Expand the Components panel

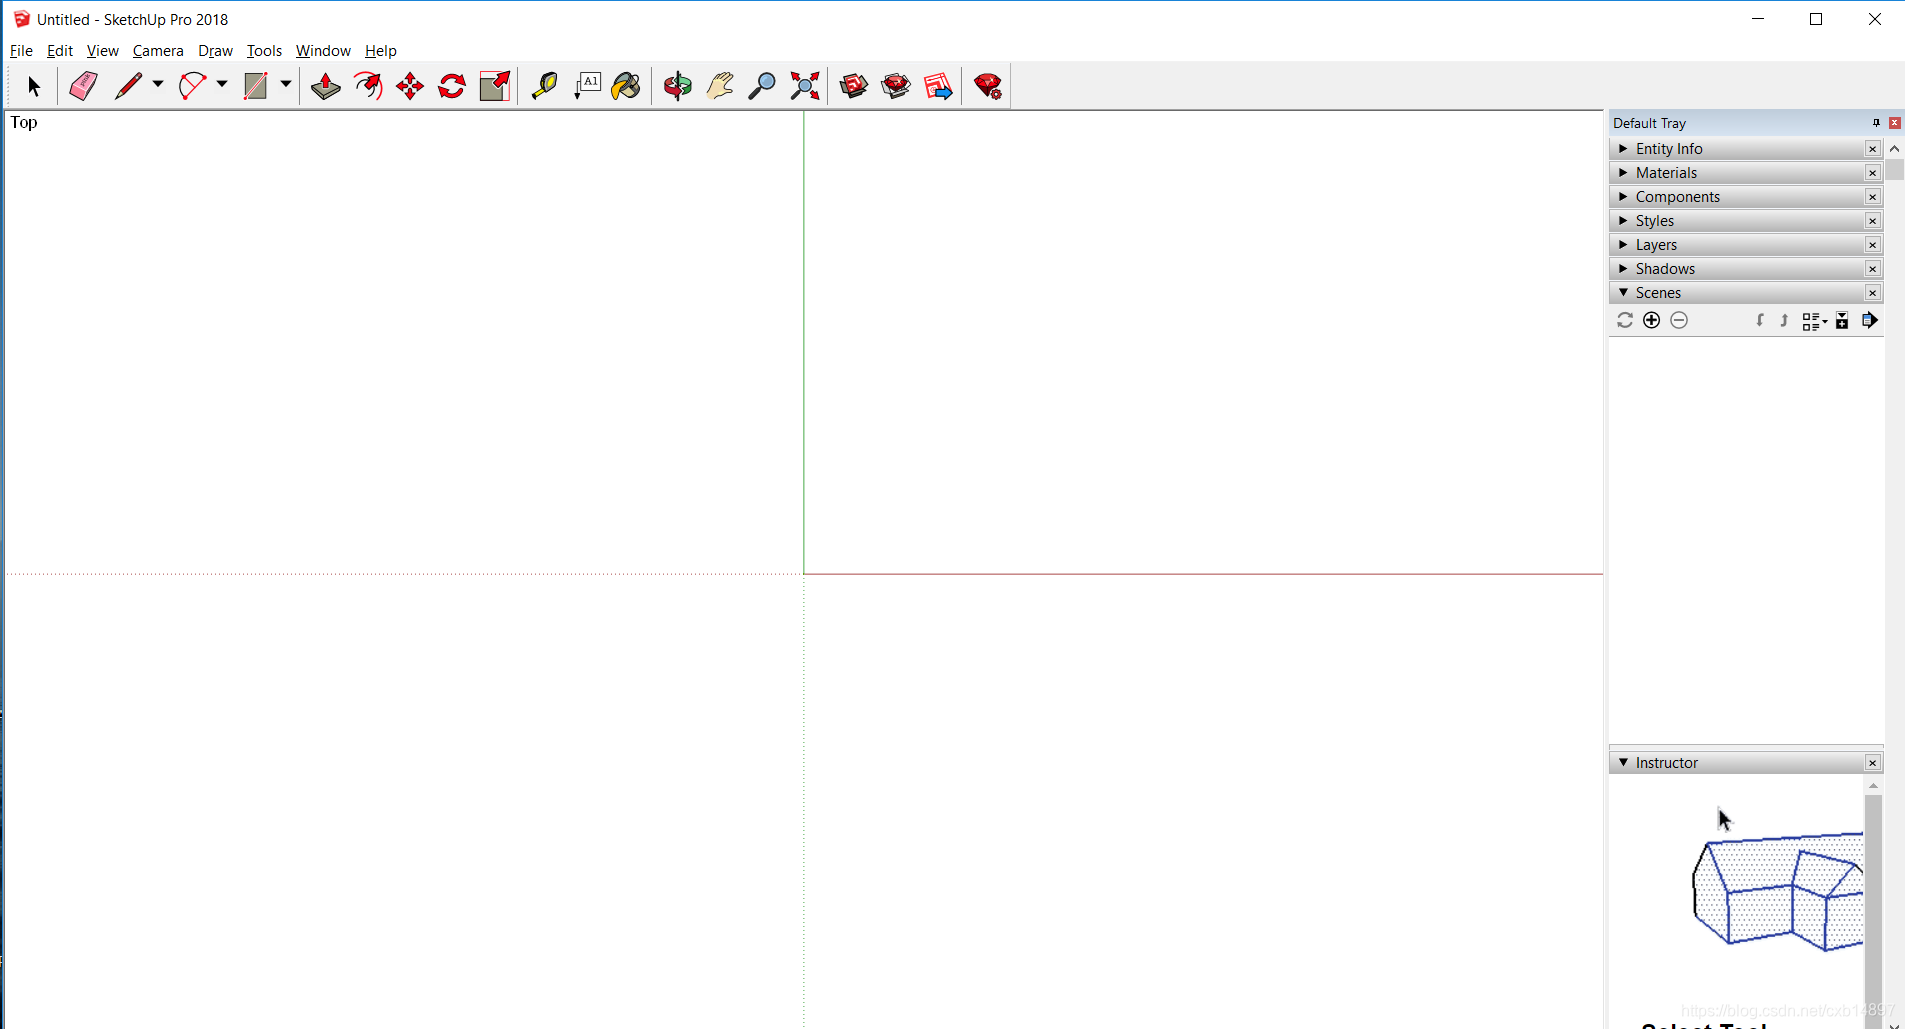[x=1623, y=196]
